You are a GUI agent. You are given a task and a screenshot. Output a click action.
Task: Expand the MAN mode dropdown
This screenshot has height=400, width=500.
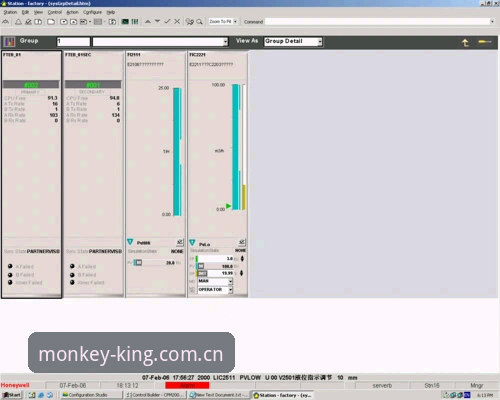pyautogui.click(x=215, y=281)
